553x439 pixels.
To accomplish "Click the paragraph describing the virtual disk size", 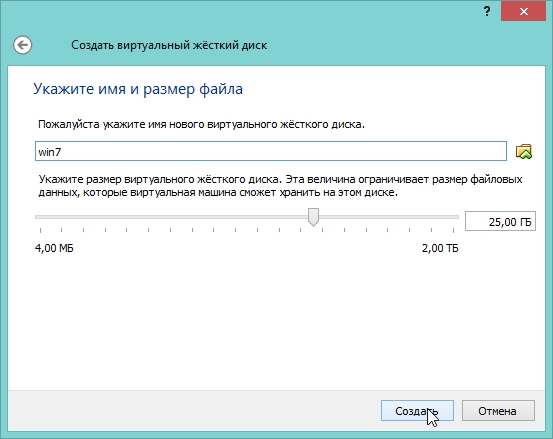I will pos(280,186).
